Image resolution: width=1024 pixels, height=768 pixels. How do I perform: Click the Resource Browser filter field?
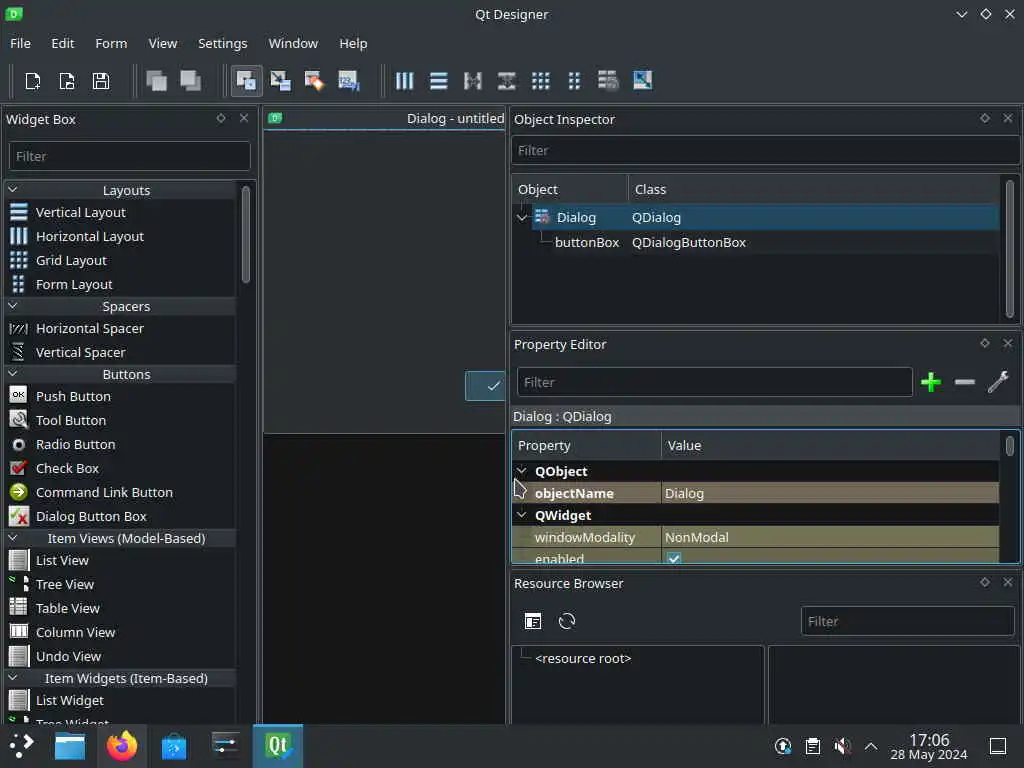[x=907, y=621]
